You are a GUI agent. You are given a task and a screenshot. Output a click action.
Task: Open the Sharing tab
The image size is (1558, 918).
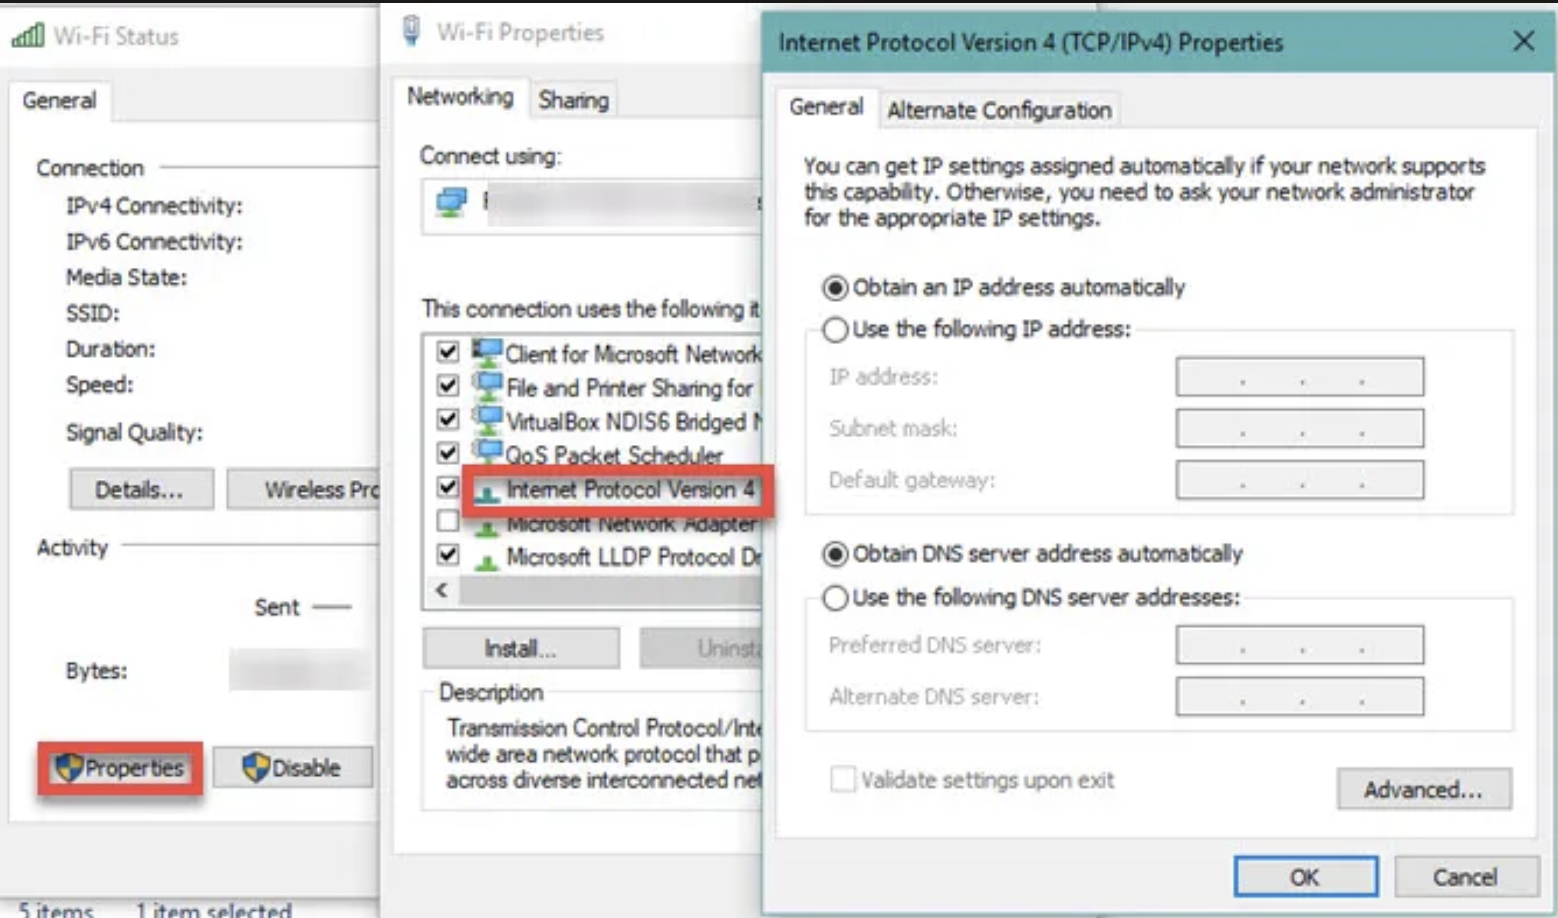pyautogui.click(x=573, y=100)
